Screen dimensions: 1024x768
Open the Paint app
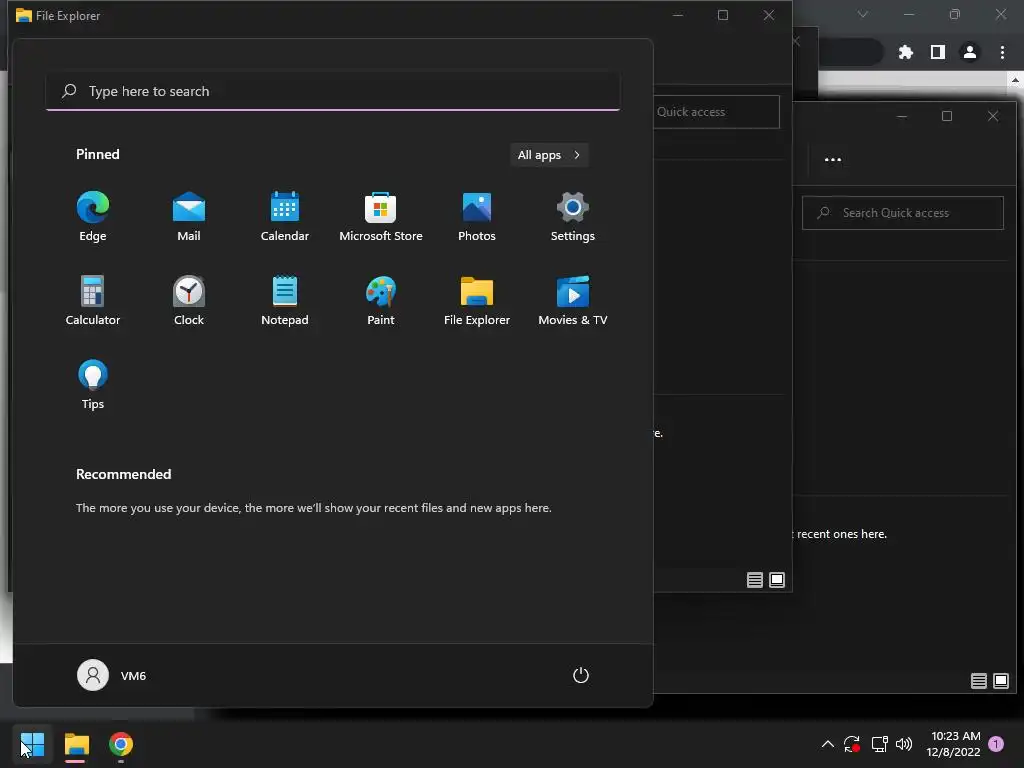381,300
